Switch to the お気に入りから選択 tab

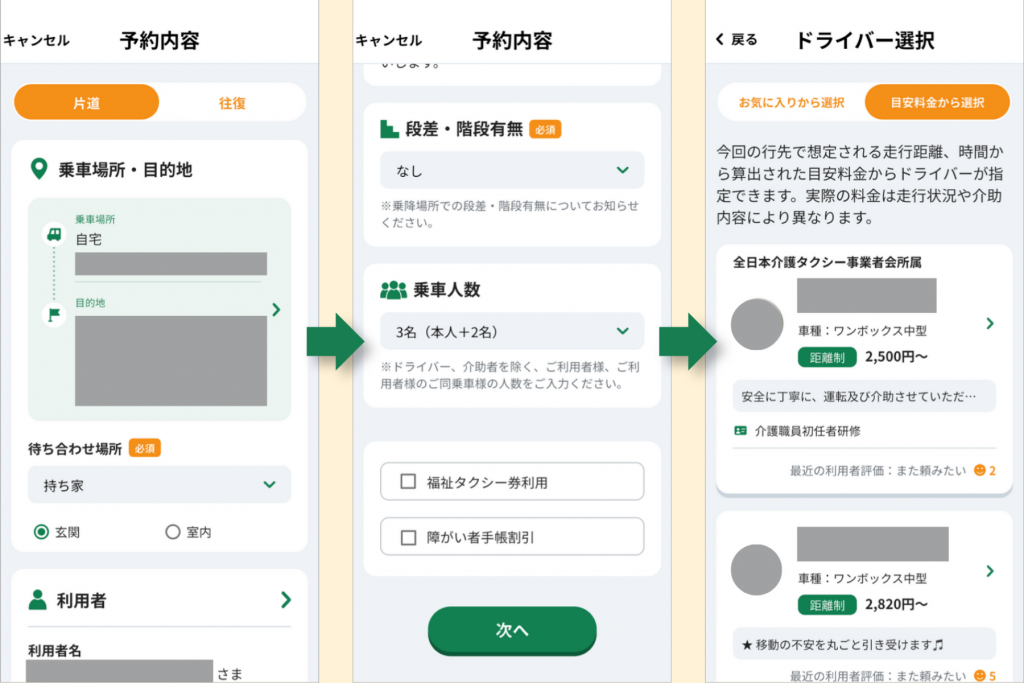(792, 103)
